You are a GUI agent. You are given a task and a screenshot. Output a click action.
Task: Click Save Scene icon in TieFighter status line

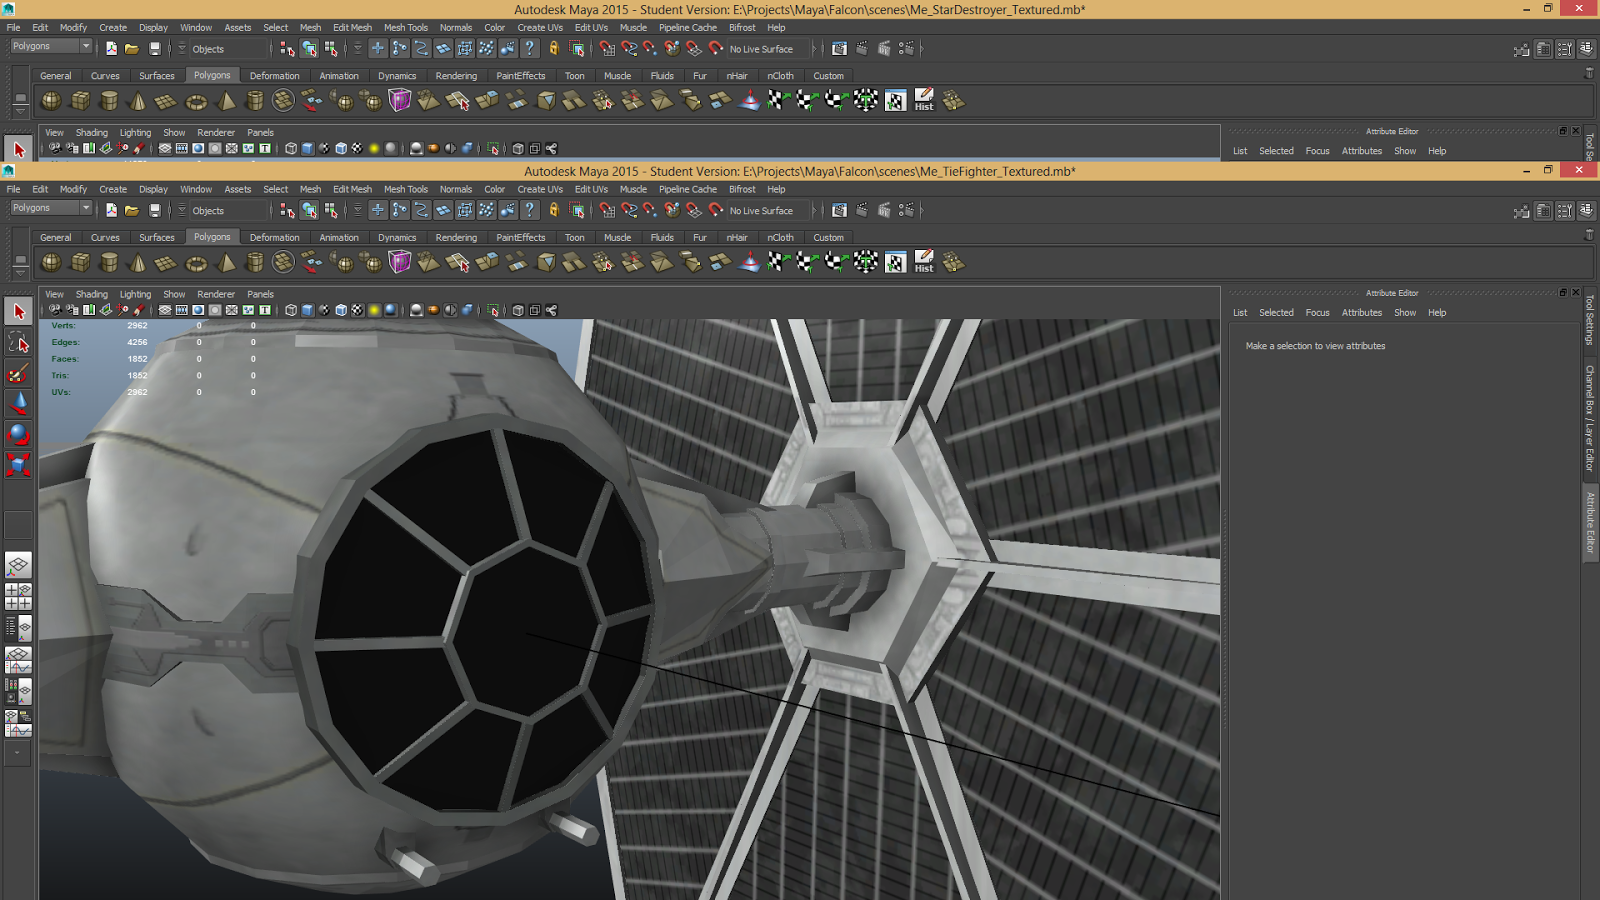(154, 210)
